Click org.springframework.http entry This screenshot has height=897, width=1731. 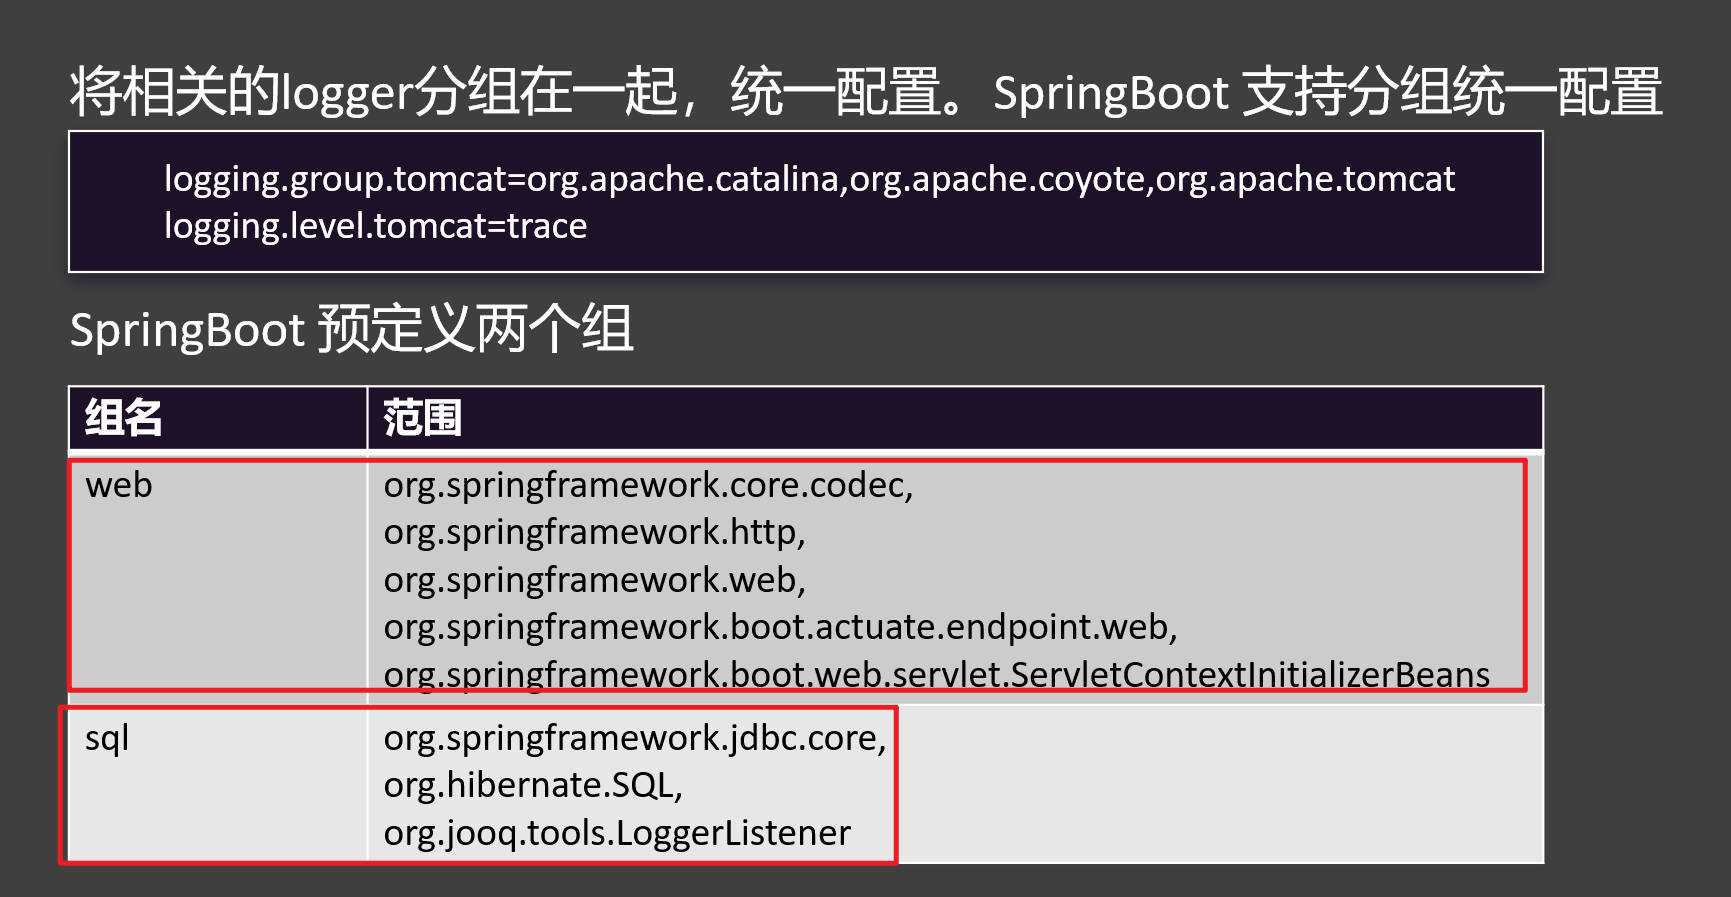(x=594, y=532)
